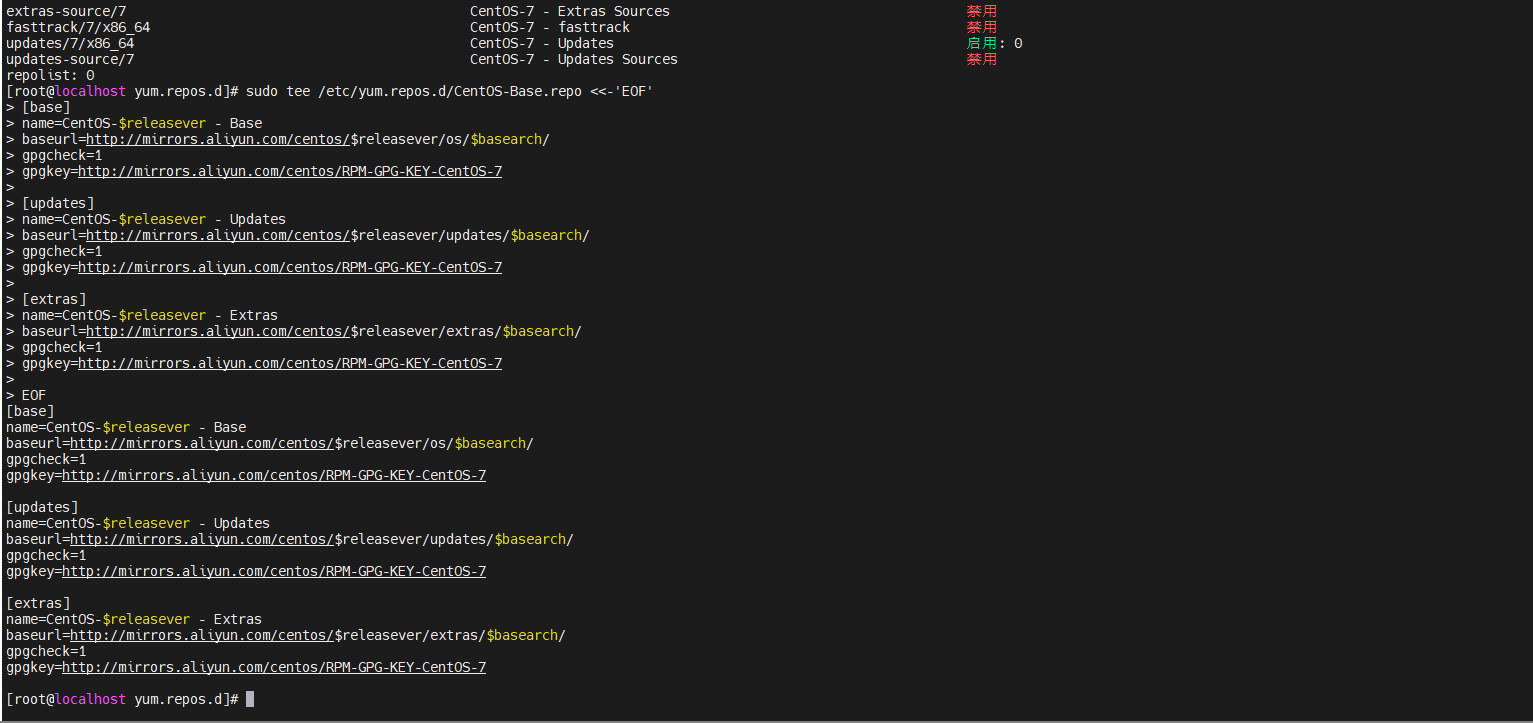This screenshot has width=1533, height=723.
Task: Click the 禁用 label next to extras-source/7
Action: coord(981,10)
